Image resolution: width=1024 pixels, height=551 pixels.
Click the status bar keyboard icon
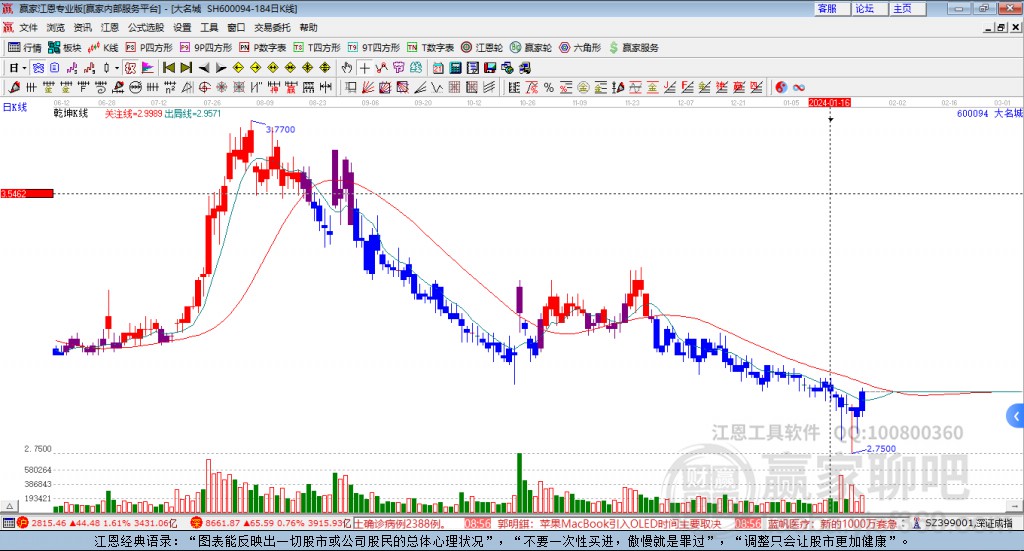tap(8, 523)
